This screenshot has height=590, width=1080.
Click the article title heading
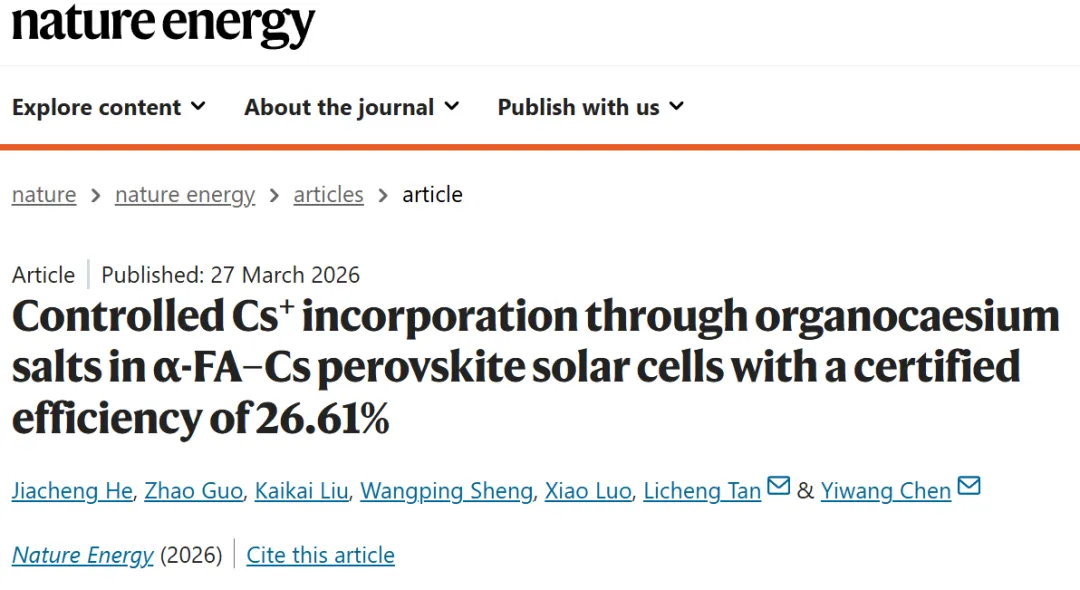(535, 368)
